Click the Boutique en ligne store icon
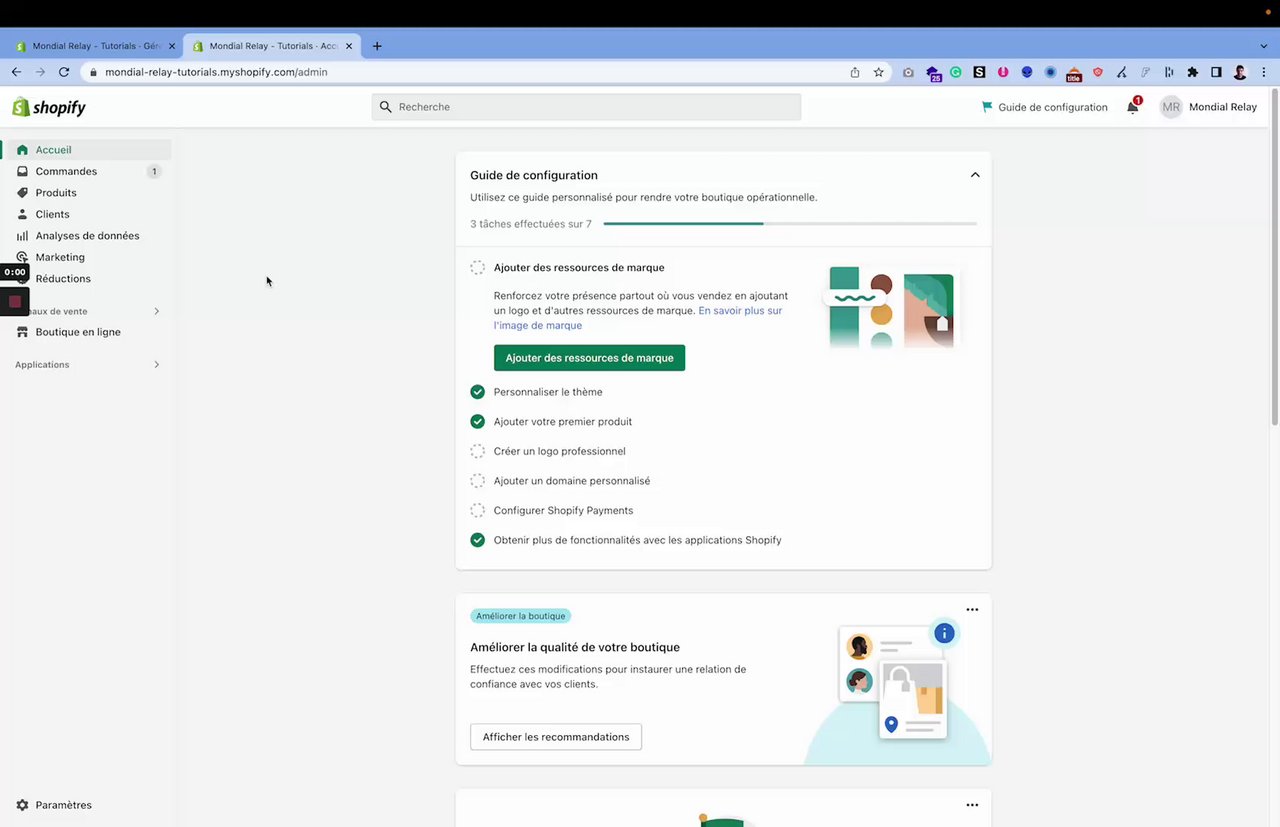 click(22, 332)
